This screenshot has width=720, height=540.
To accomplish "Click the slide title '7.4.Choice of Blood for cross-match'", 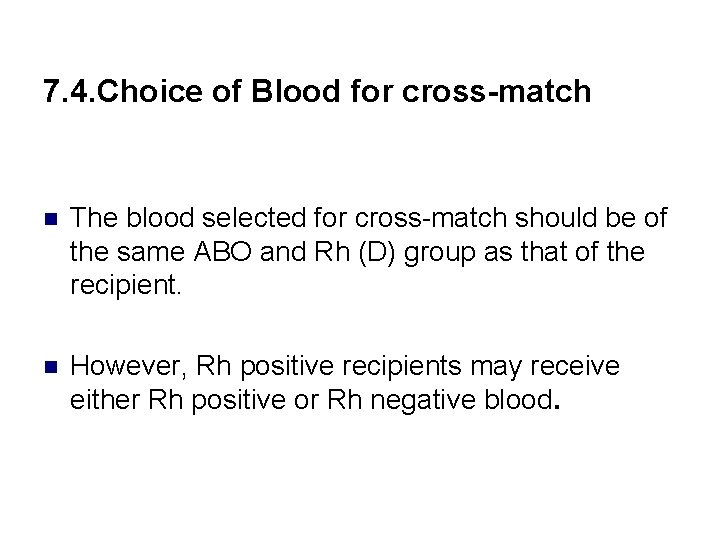I will [317, 90].
